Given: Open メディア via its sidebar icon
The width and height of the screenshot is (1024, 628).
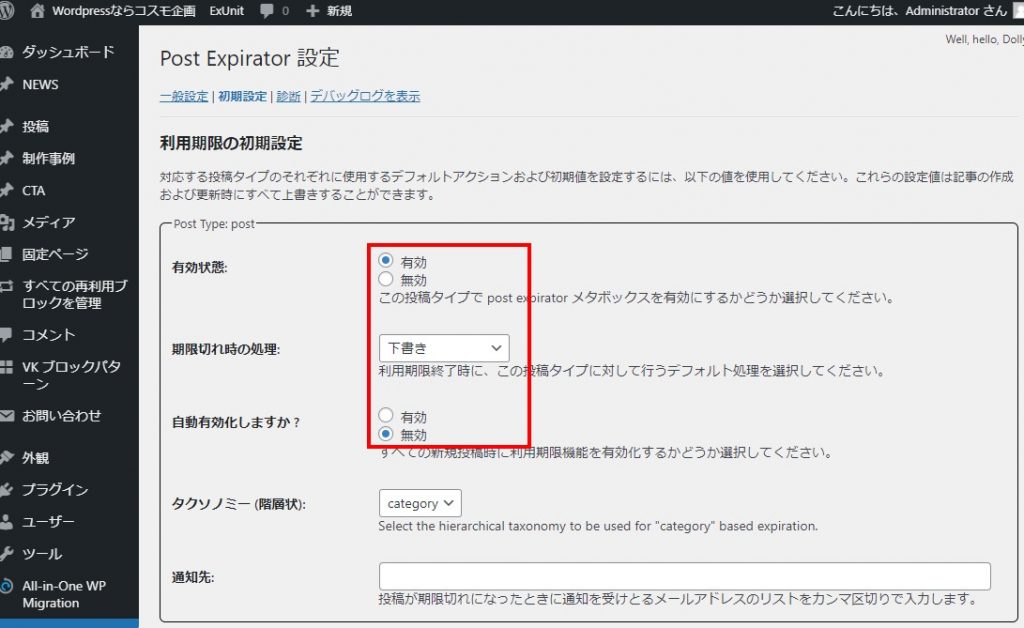Looking at the screenshot, I should point(7,222).
